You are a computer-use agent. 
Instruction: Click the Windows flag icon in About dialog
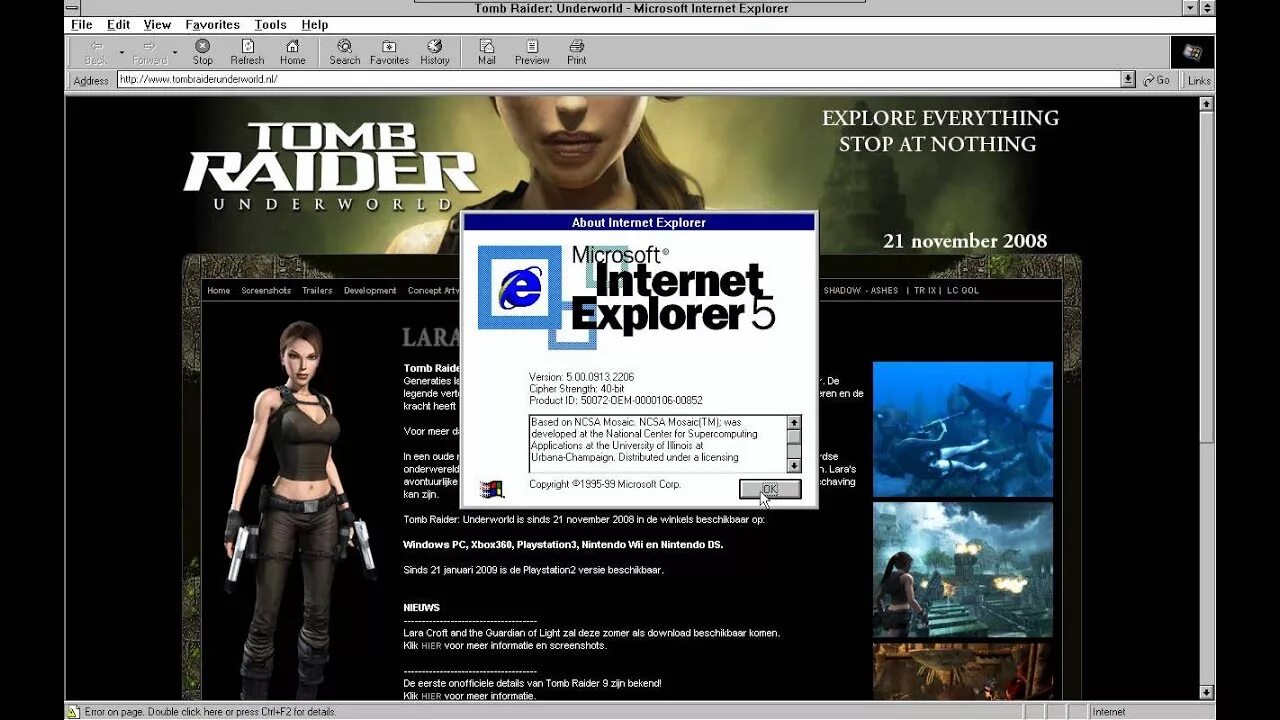(491, 489)
